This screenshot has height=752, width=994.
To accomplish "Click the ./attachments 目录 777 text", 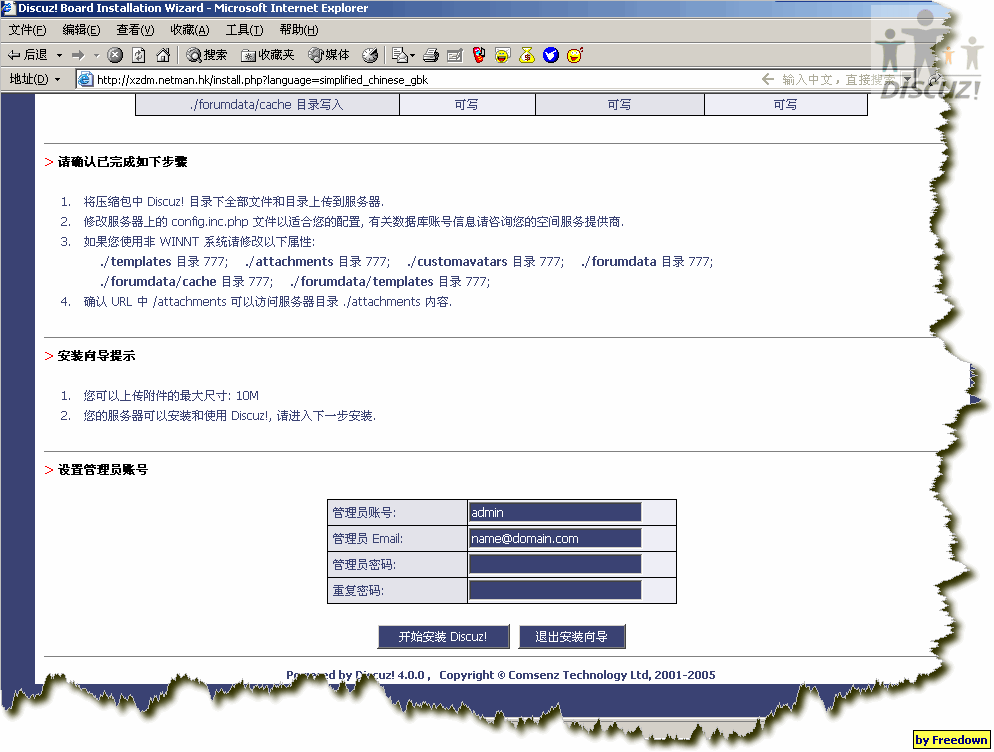I will 317,261.
